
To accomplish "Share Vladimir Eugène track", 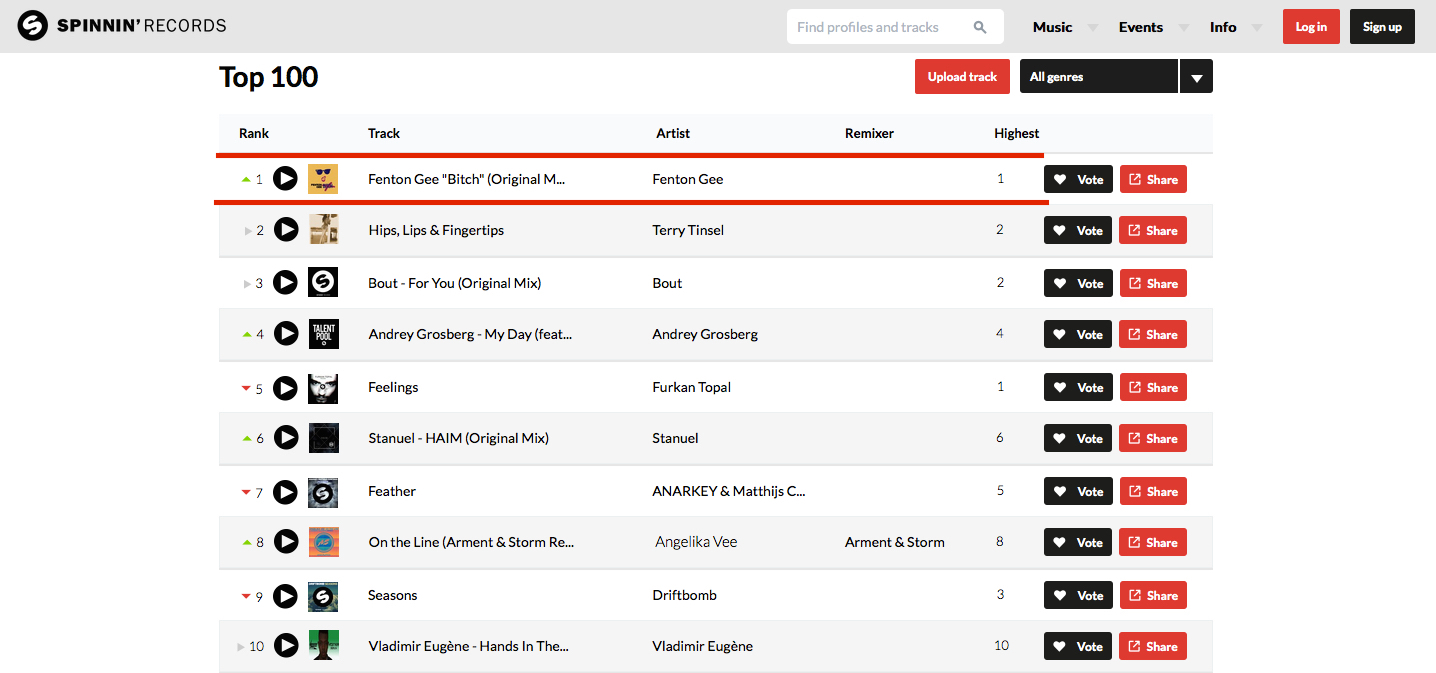I will point(1153,646).
